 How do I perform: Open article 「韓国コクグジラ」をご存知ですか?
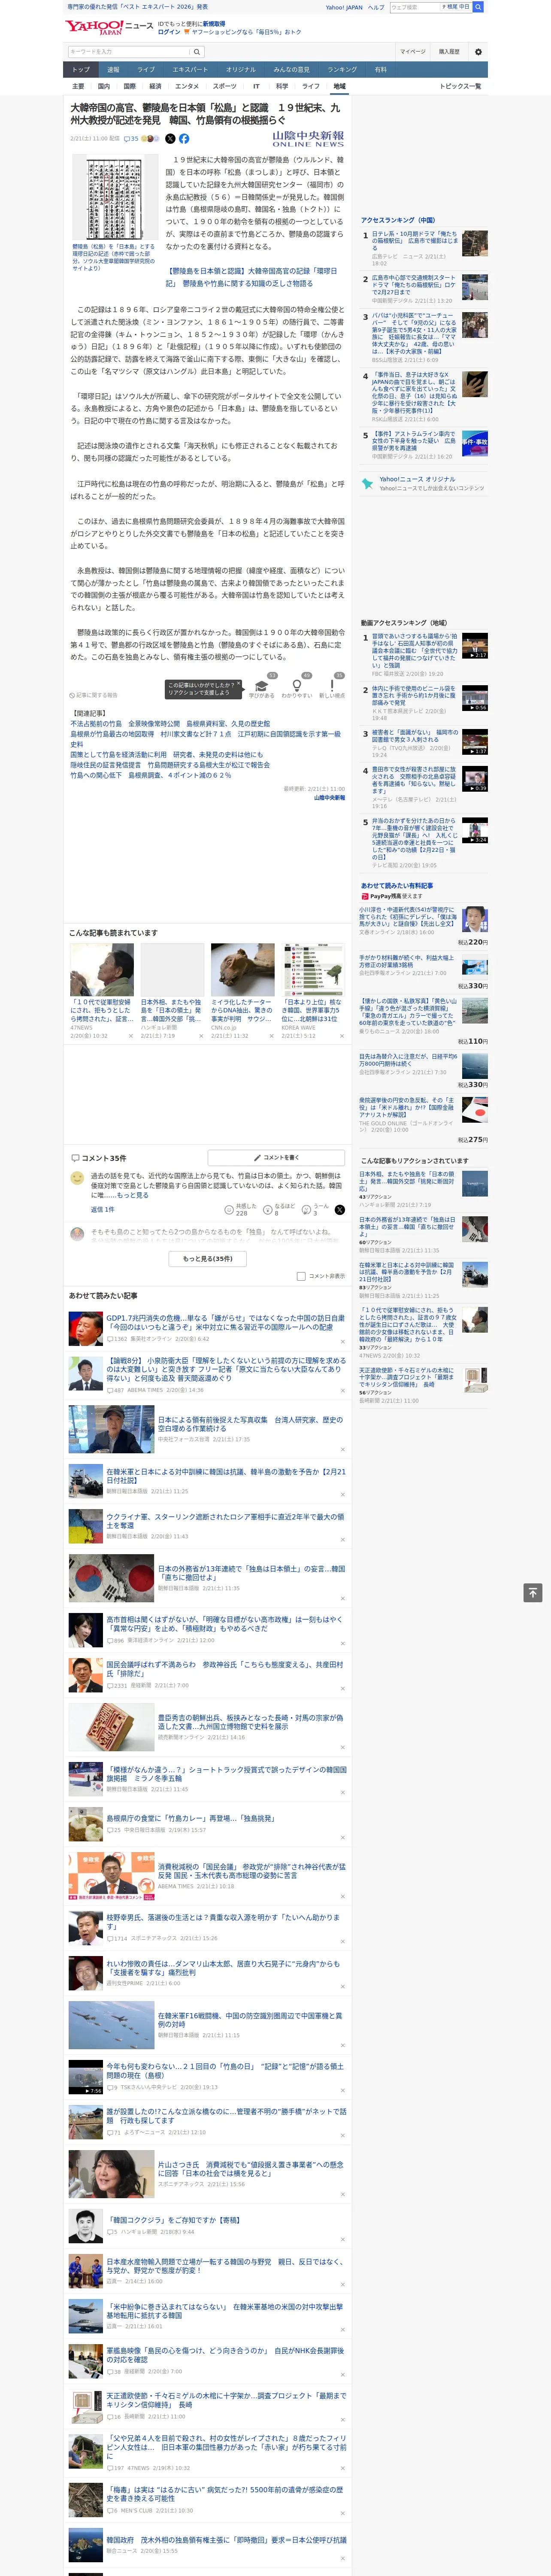173,2220
